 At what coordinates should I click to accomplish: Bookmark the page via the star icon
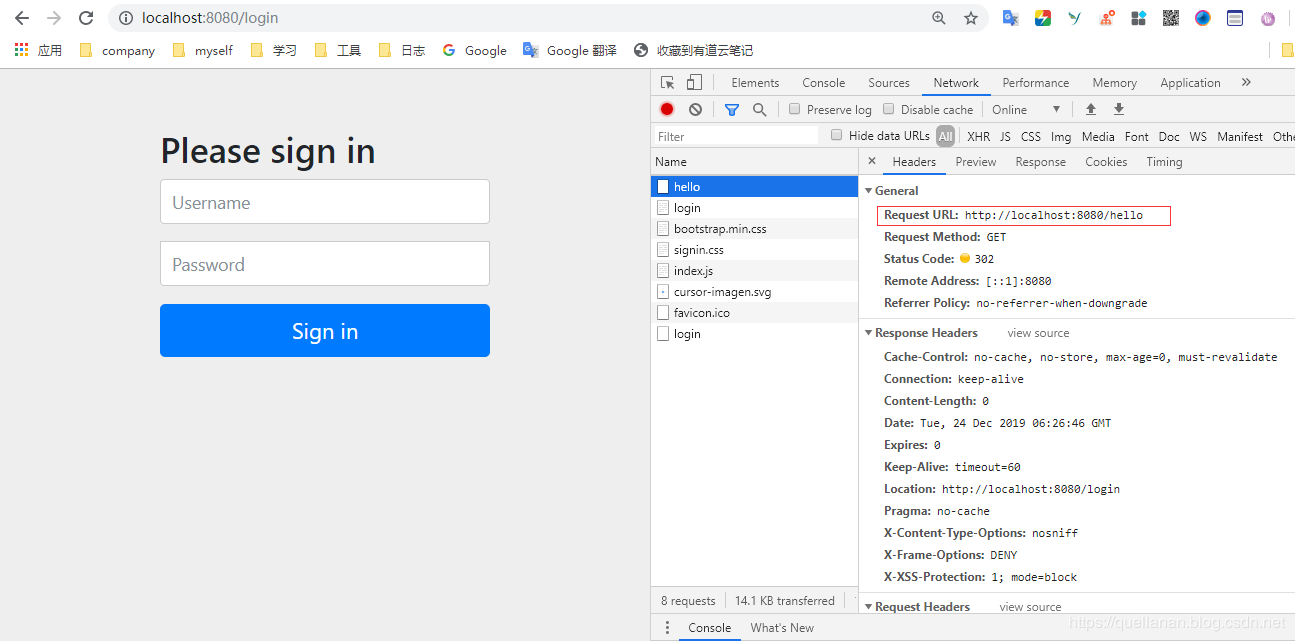(x=971, y=17)
